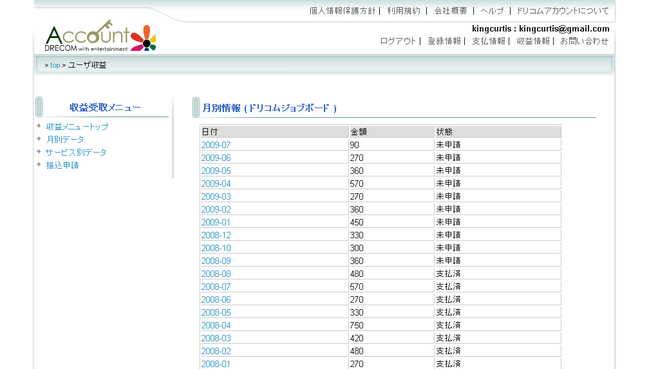Open 個人情報保護方針 link

tap(342, 11)
